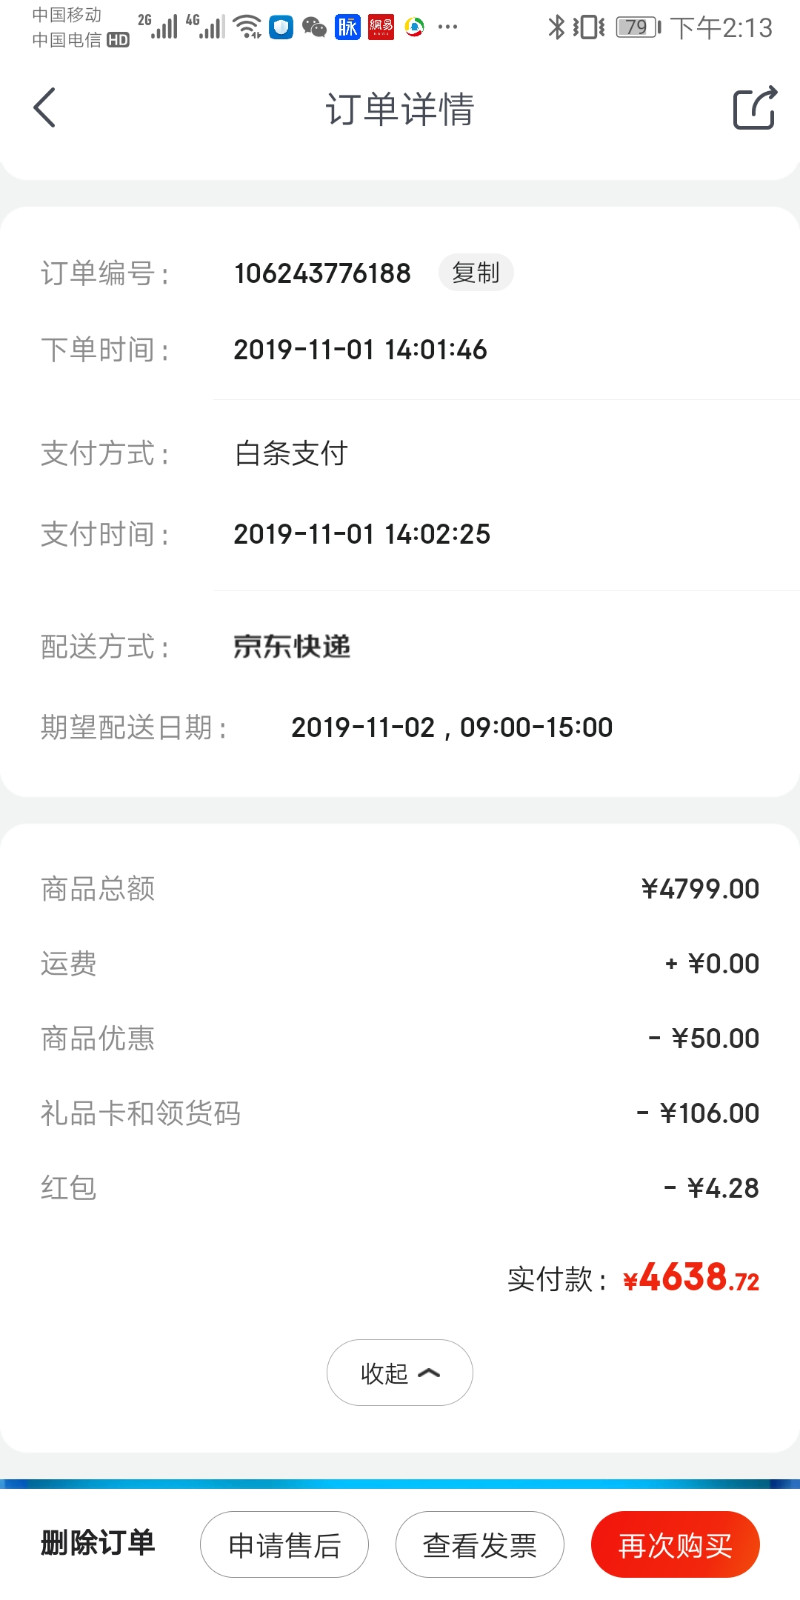Tap the Maimai notification icon
800x1600 pixels.
pyautogui.click(x=347, y=27)
